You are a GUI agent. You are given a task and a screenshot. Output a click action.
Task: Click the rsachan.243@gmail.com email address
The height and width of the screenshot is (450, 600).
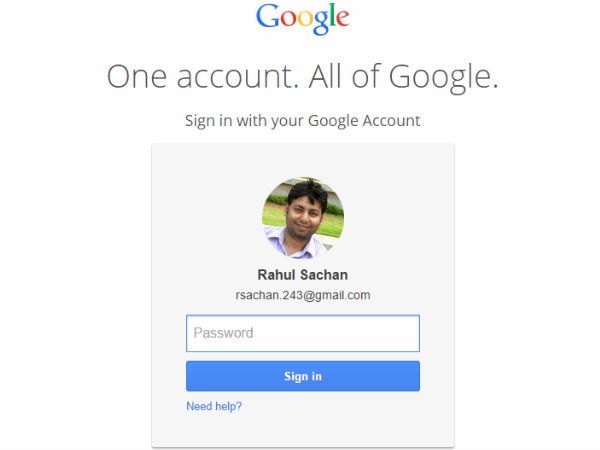point(303,295)
